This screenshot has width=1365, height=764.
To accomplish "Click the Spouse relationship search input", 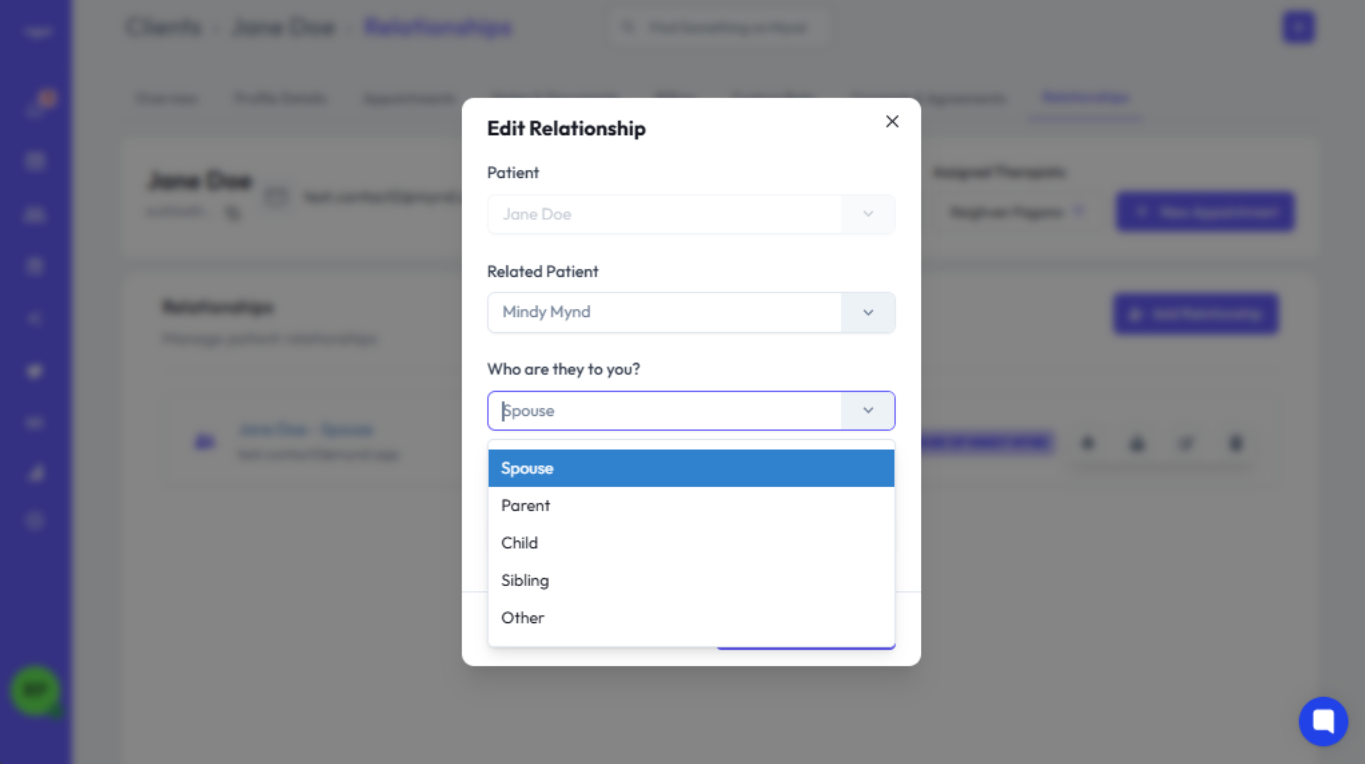I will [664, 411].
